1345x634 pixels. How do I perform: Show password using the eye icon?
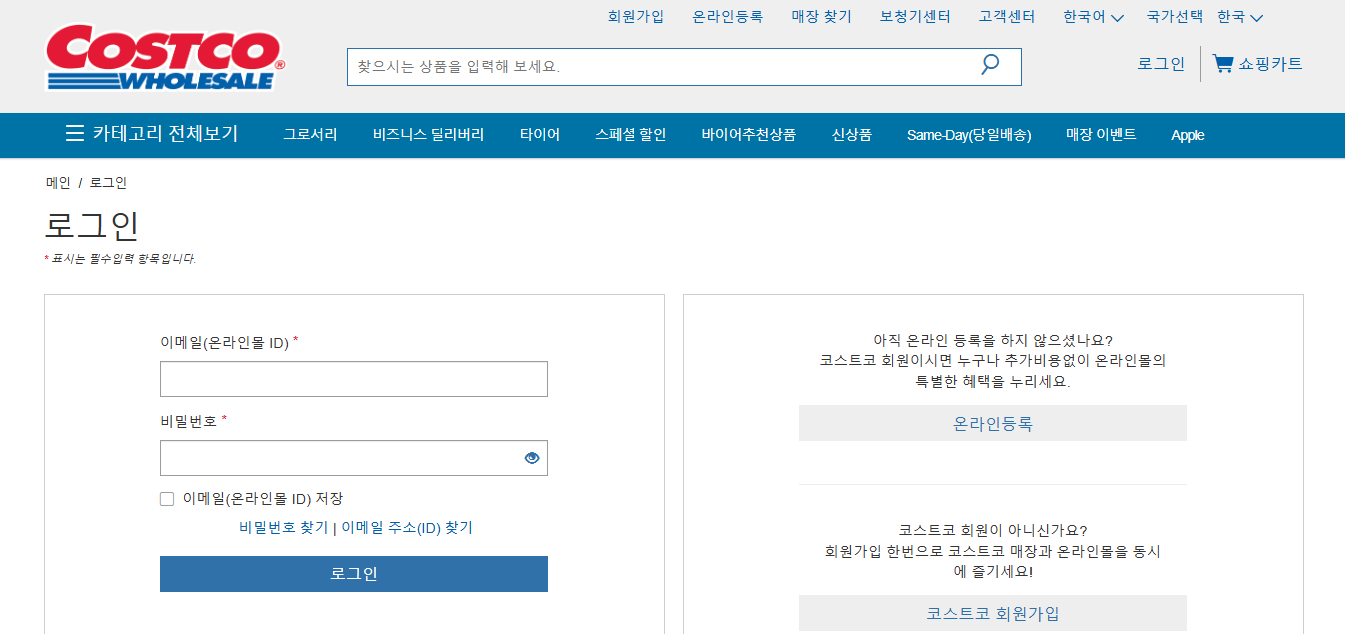(x=530, y=457)
